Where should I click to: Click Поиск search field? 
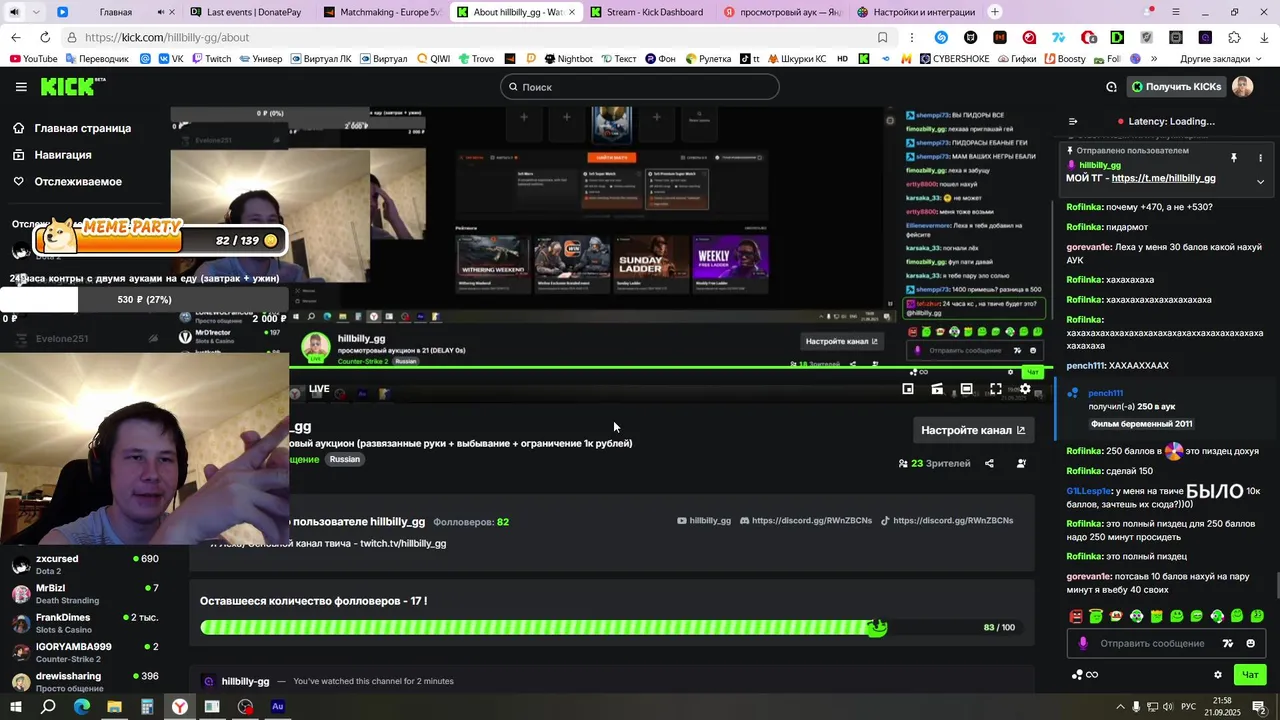(x=640, y=87)
